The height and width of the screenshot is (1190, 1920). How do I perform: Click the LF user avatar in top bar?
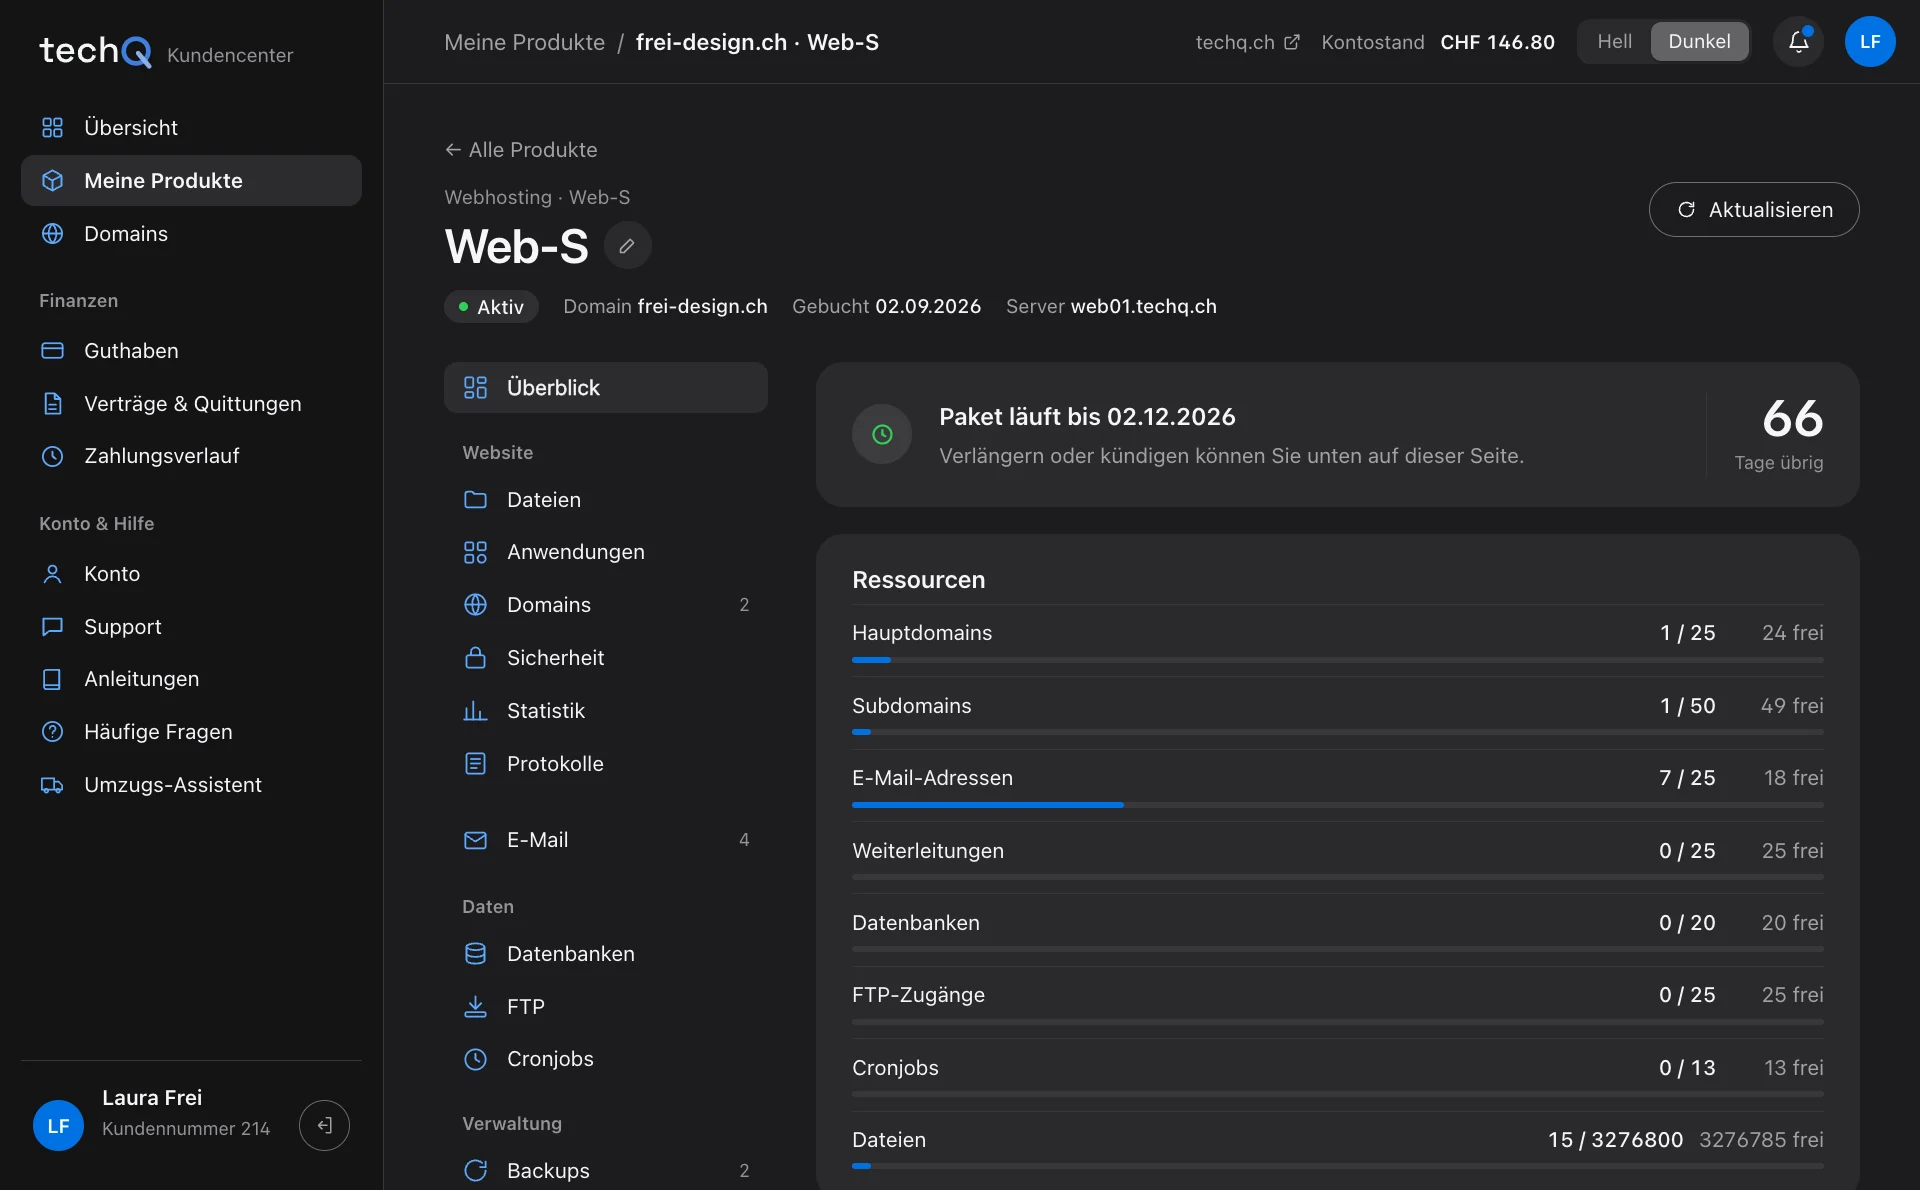(1870, 42)
